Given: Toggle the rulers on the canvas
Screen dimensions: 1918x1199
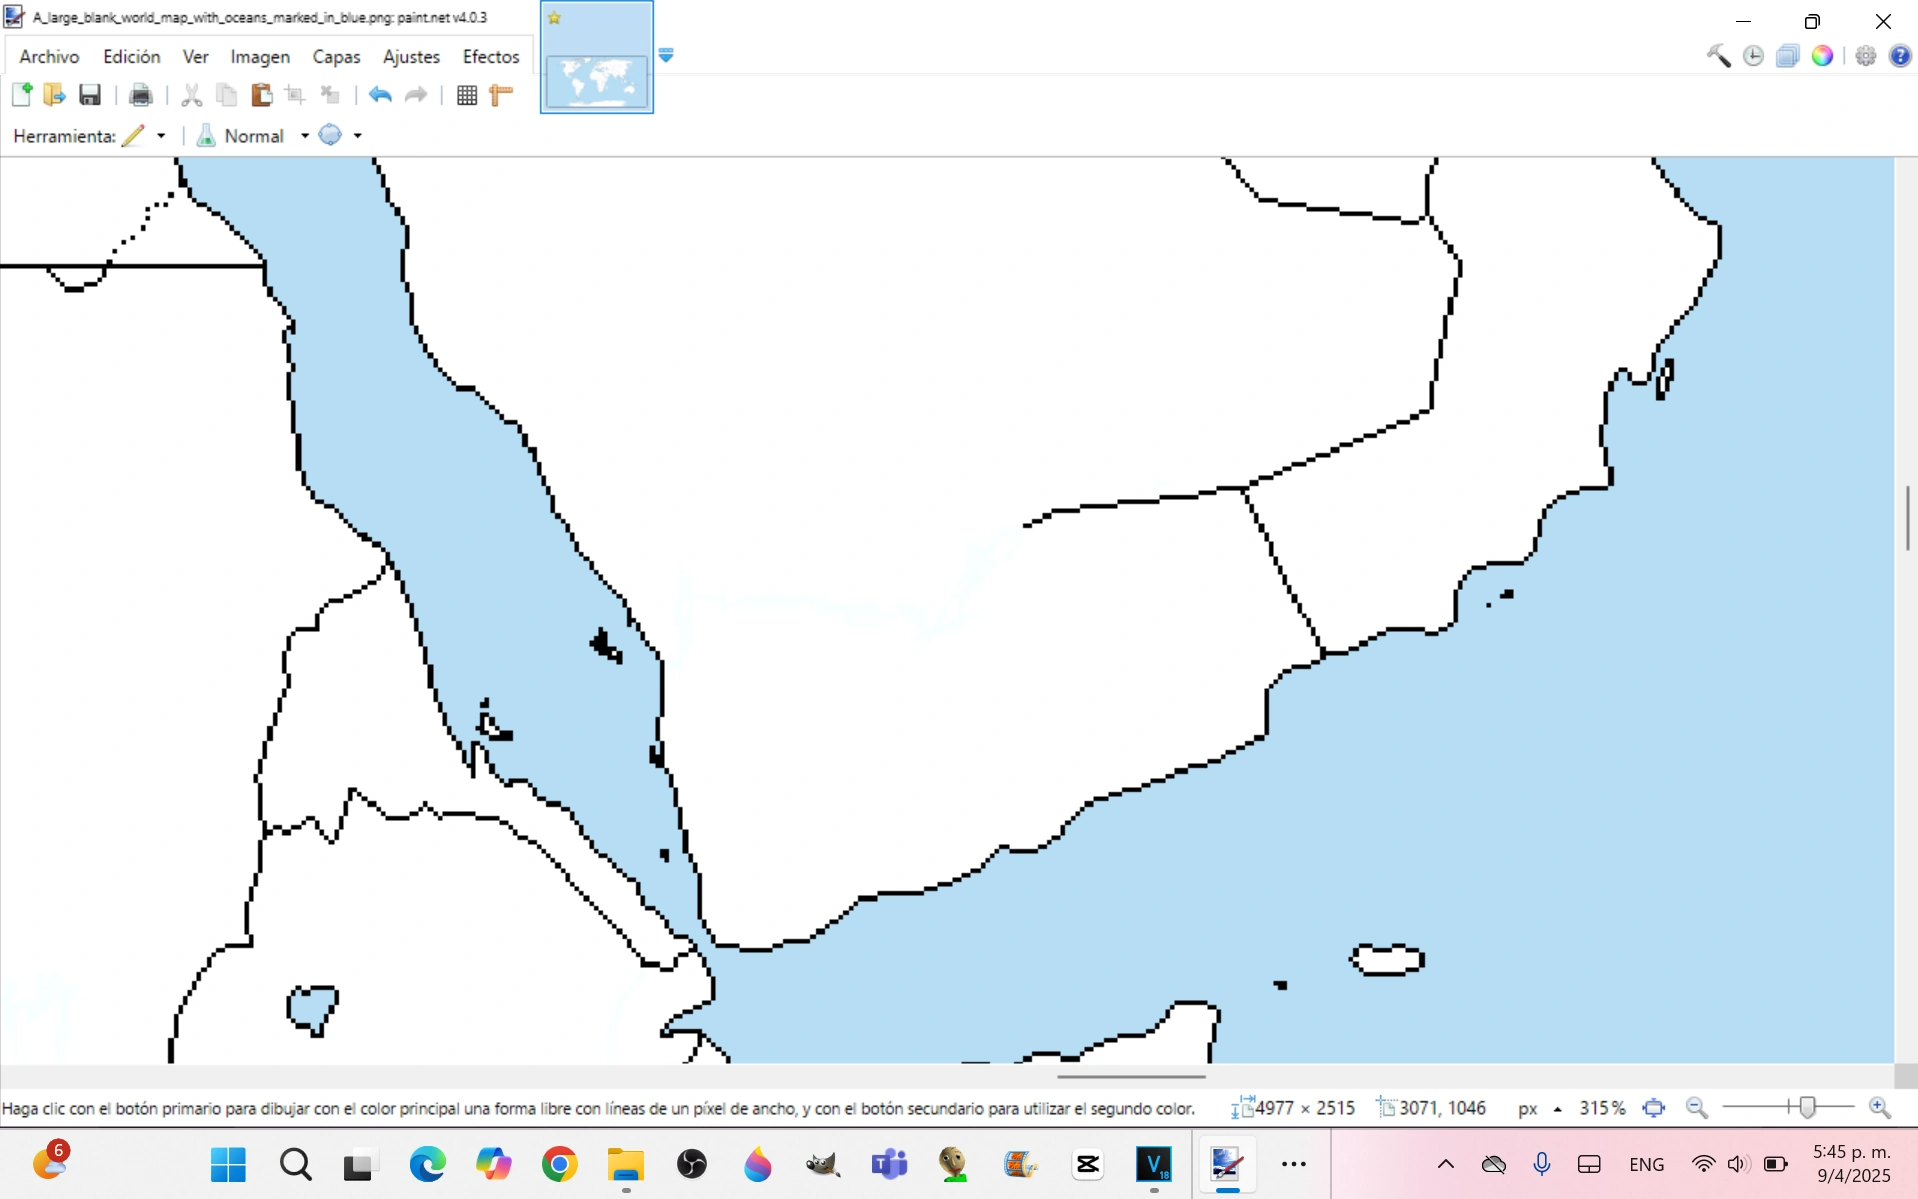Looking at the screenshot, I should pos(500,95).
